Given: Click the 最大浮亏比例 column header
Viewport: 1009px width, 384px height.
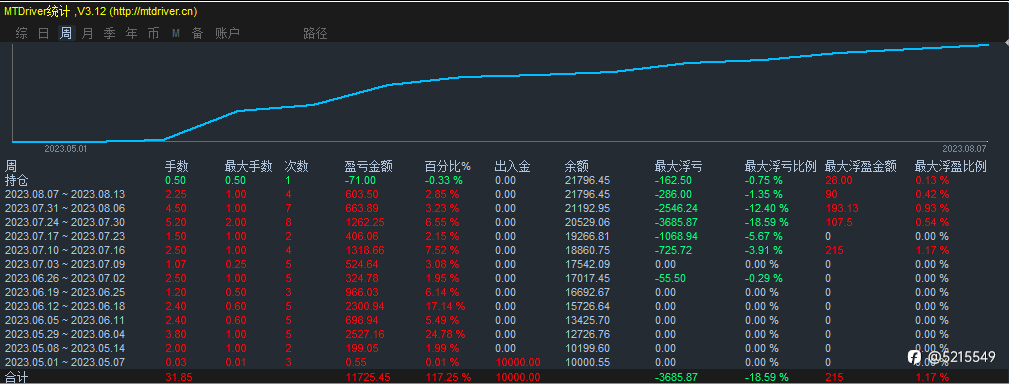Looking at the screenshot, I should tap(781, 167).
